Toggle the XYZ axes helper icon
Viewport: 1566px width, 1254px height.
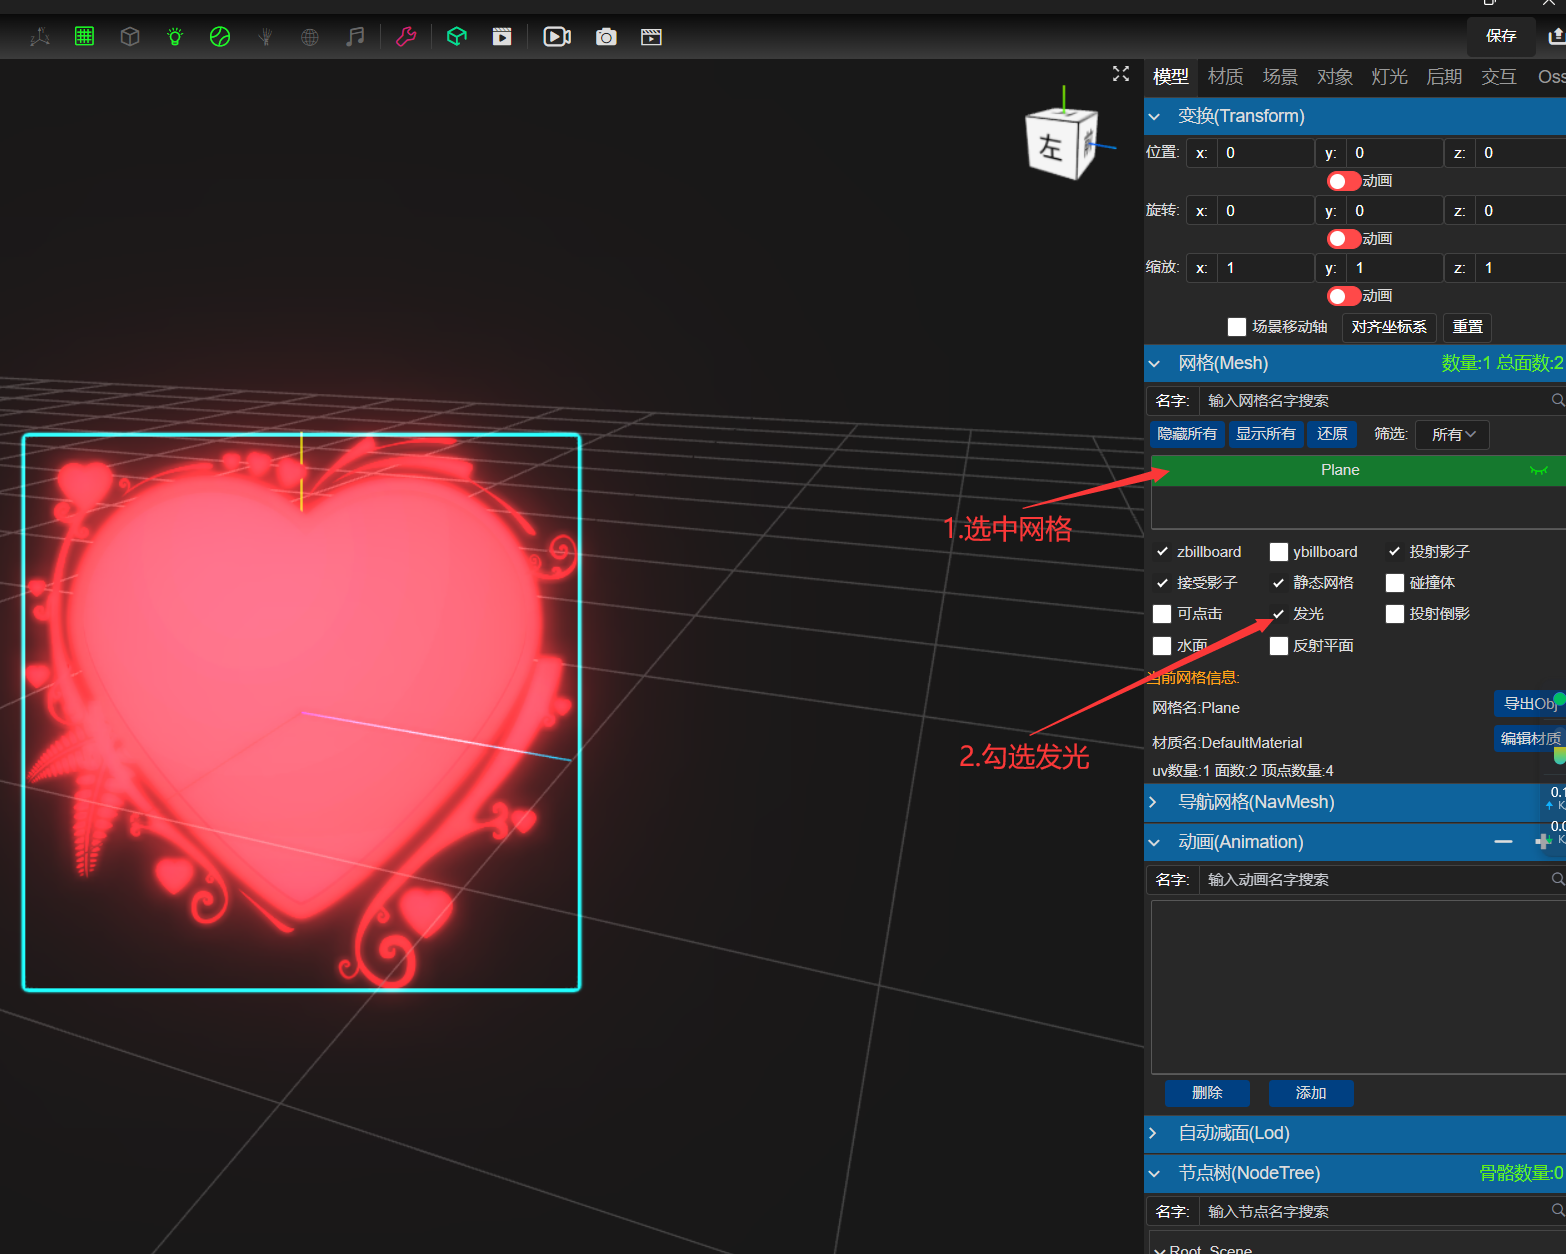[40, 37]
